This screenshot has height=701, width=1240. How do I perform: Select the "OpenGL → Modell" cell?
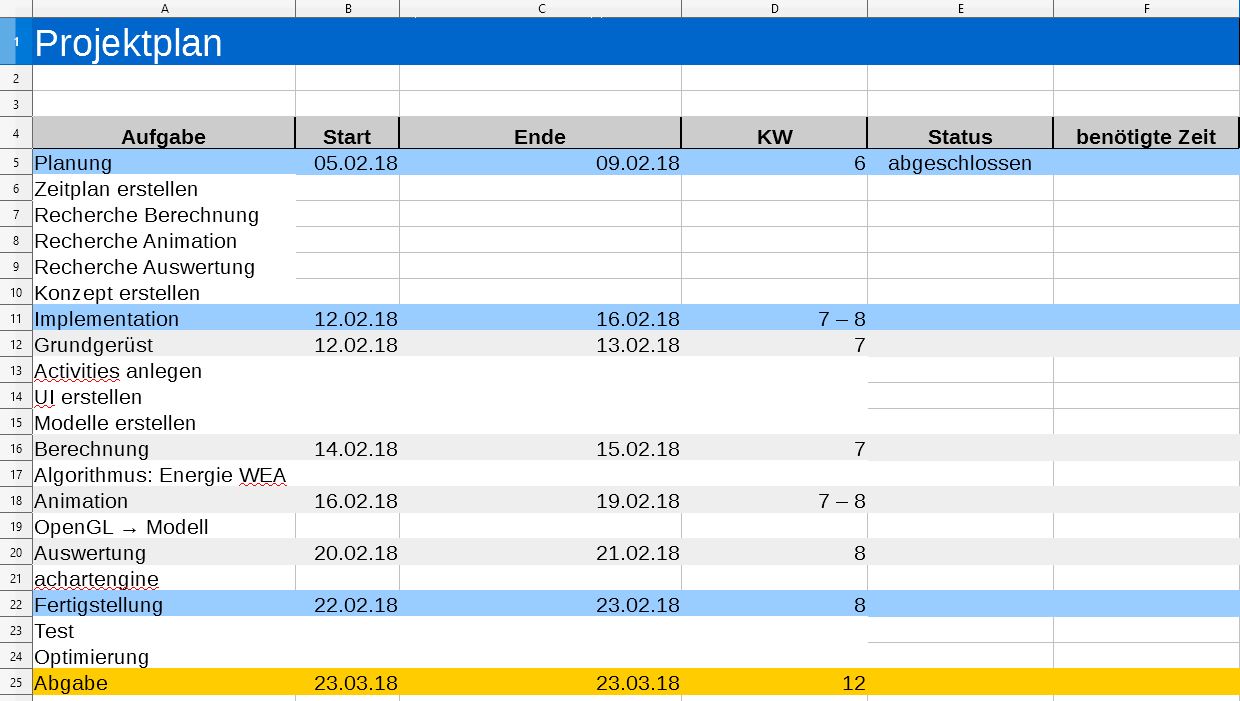pos(121,527)
